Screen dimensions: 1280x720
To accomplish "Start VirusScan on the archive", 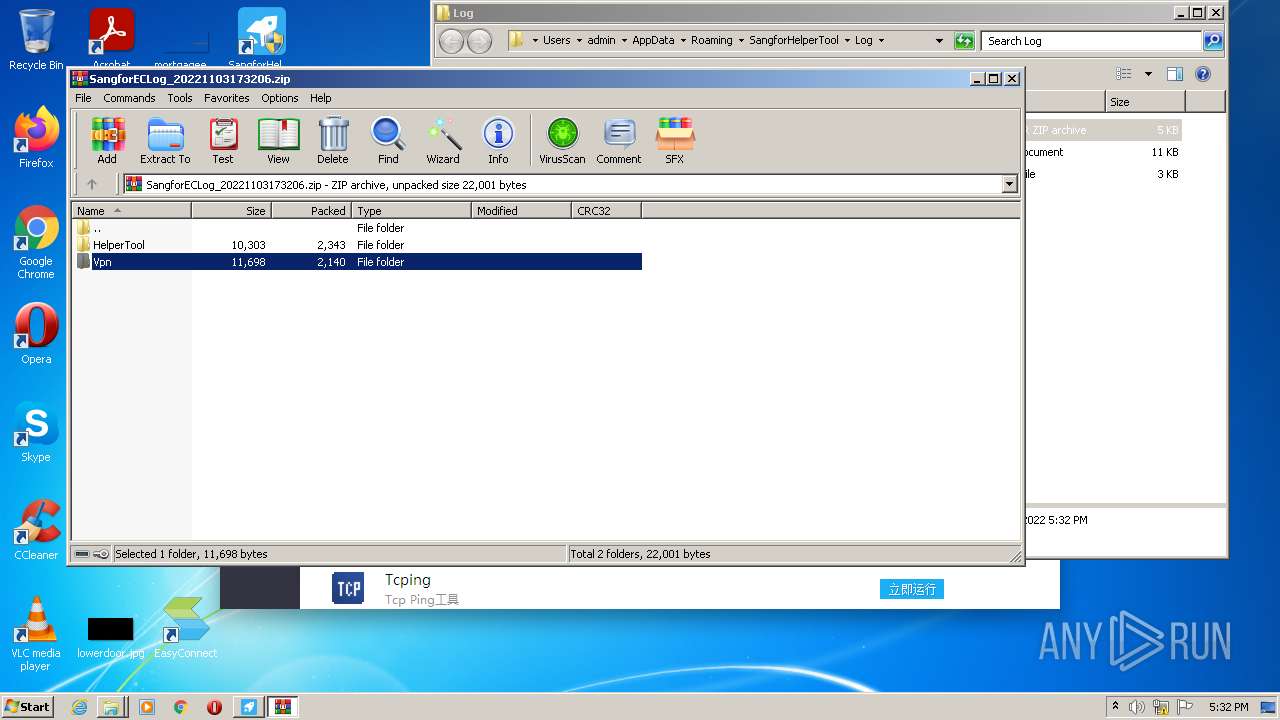I will [562, 140].
